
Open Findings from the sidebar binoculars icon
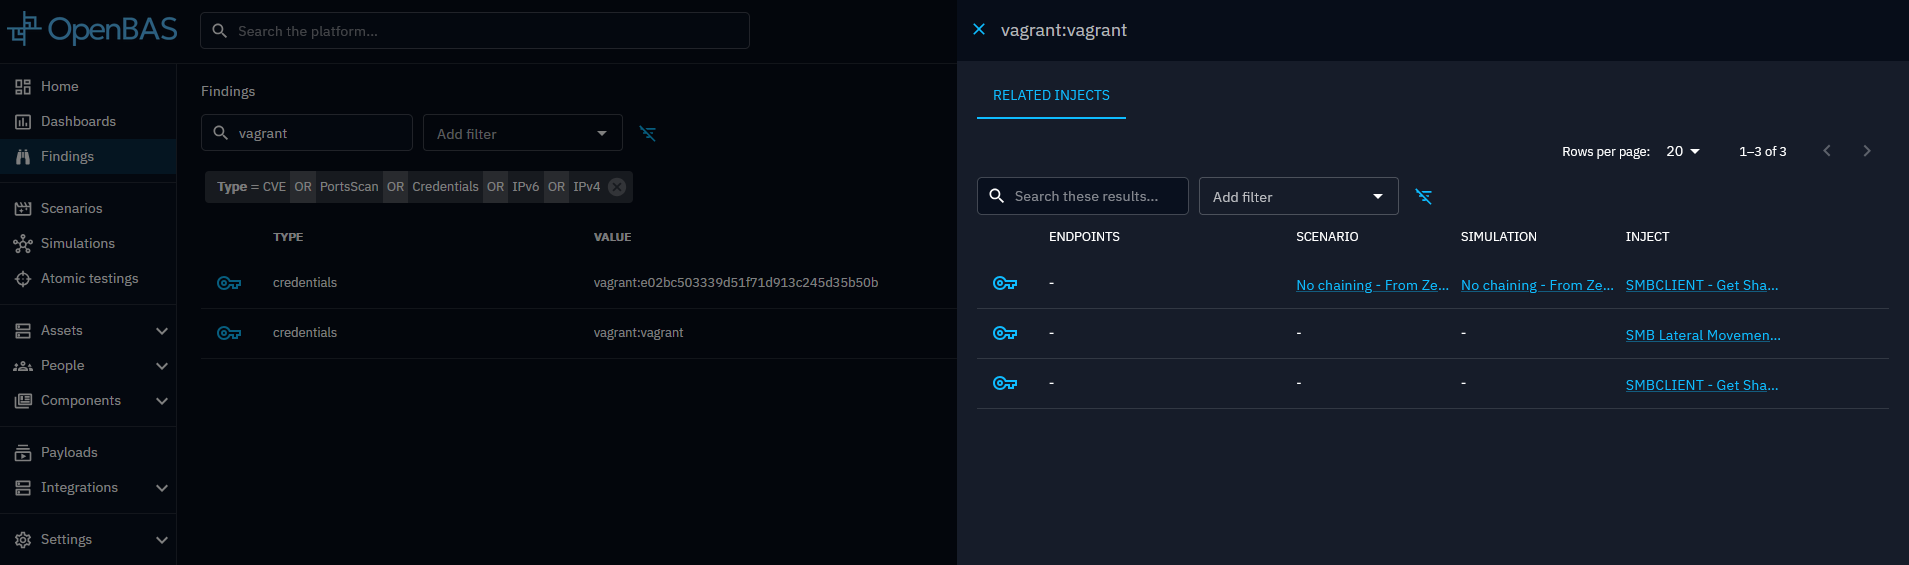(23, 157)
